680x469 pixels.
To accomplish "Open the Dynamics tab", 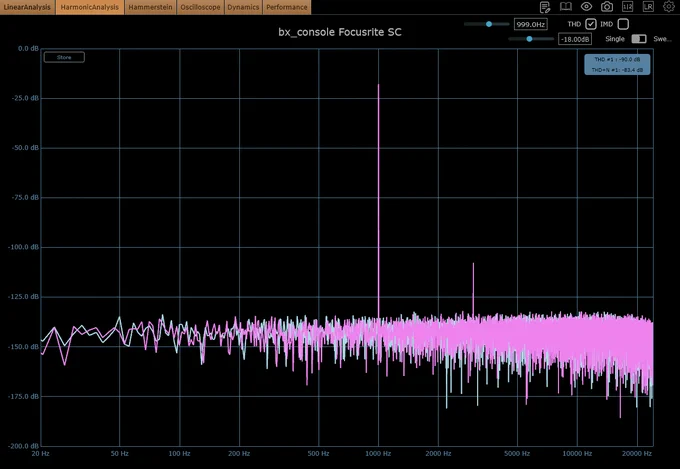I will (243, 7).
